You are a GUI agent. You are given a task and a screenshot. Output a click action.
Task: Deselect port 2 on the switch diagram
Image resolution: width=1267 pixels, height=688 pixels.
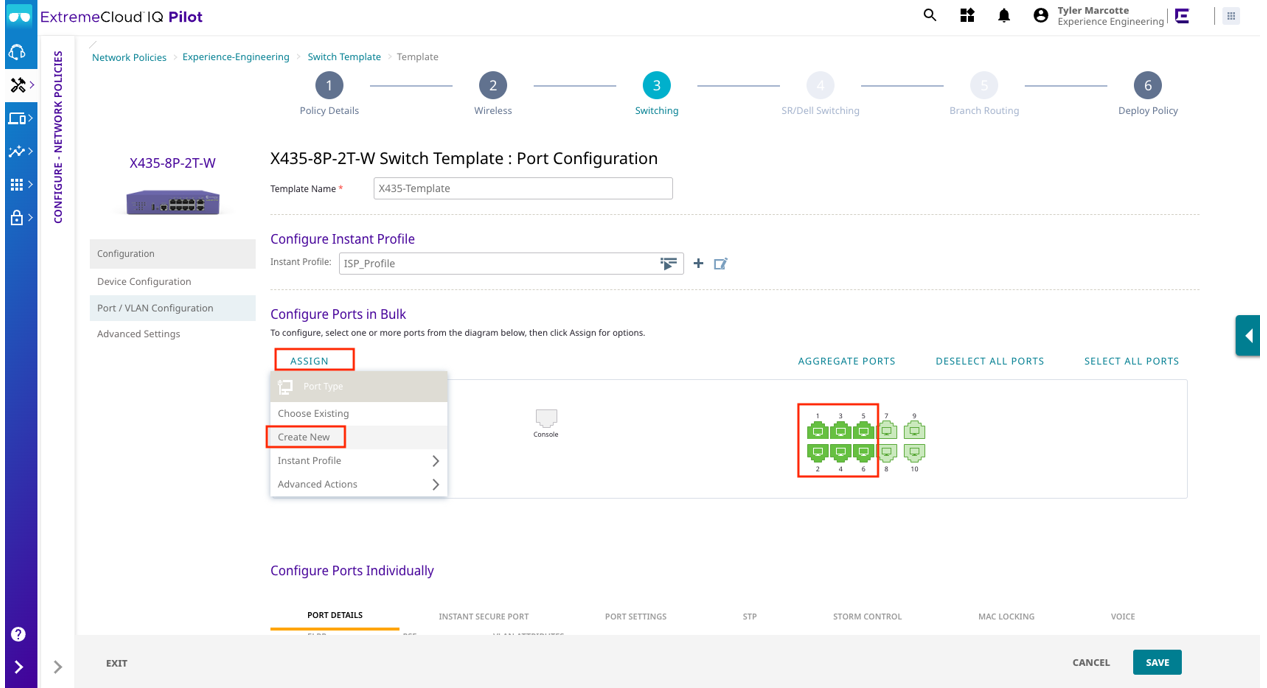(818, 452)
